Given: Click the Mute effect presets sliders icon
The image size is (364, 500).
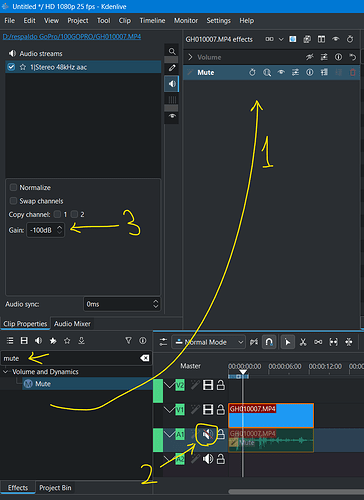Looking at the screenshot, I should (295, 72).
